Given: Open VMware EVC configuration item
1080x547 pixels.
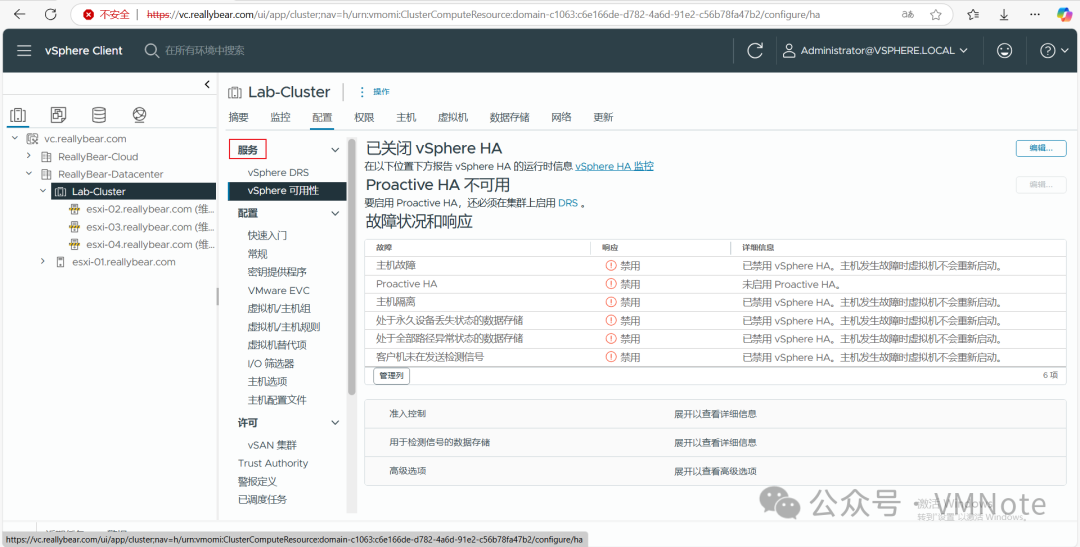Looking at the screenshot, I should (x=278, y=290).
